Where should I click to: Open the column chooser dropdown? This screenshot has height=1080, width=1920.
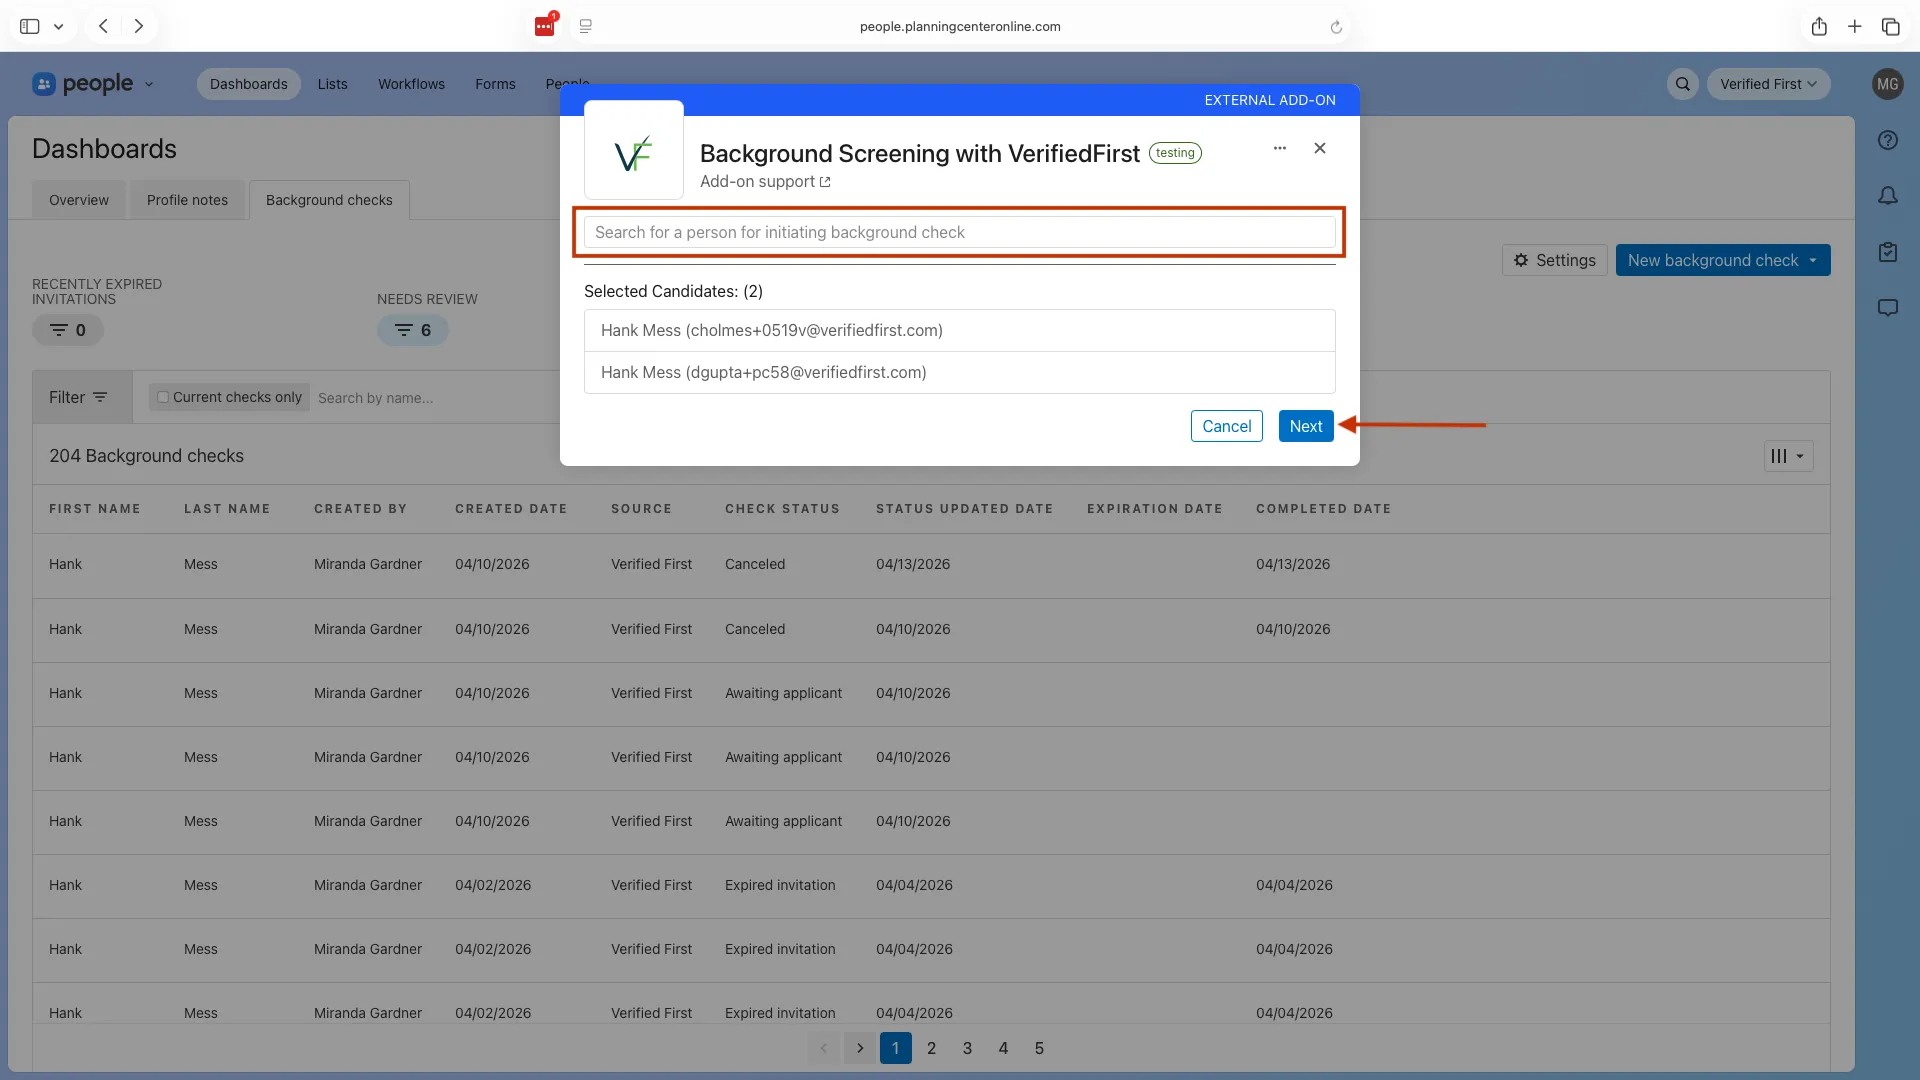1788,456
